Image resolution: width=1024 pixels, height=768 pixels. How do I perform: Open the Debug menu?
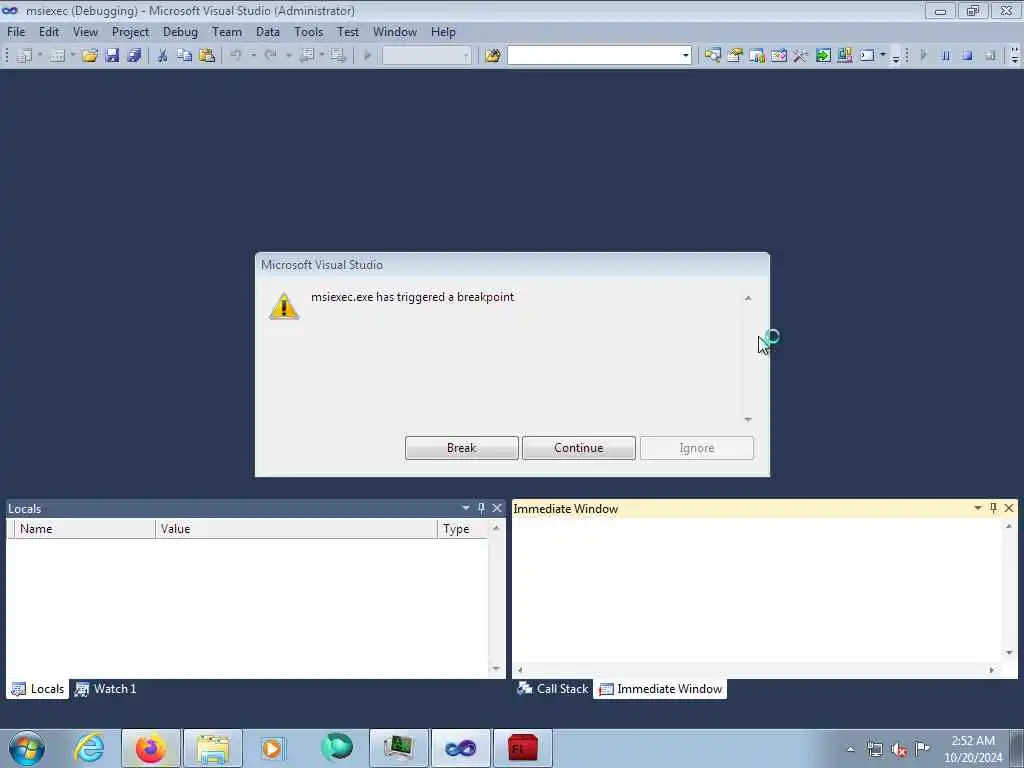[180, 32]
